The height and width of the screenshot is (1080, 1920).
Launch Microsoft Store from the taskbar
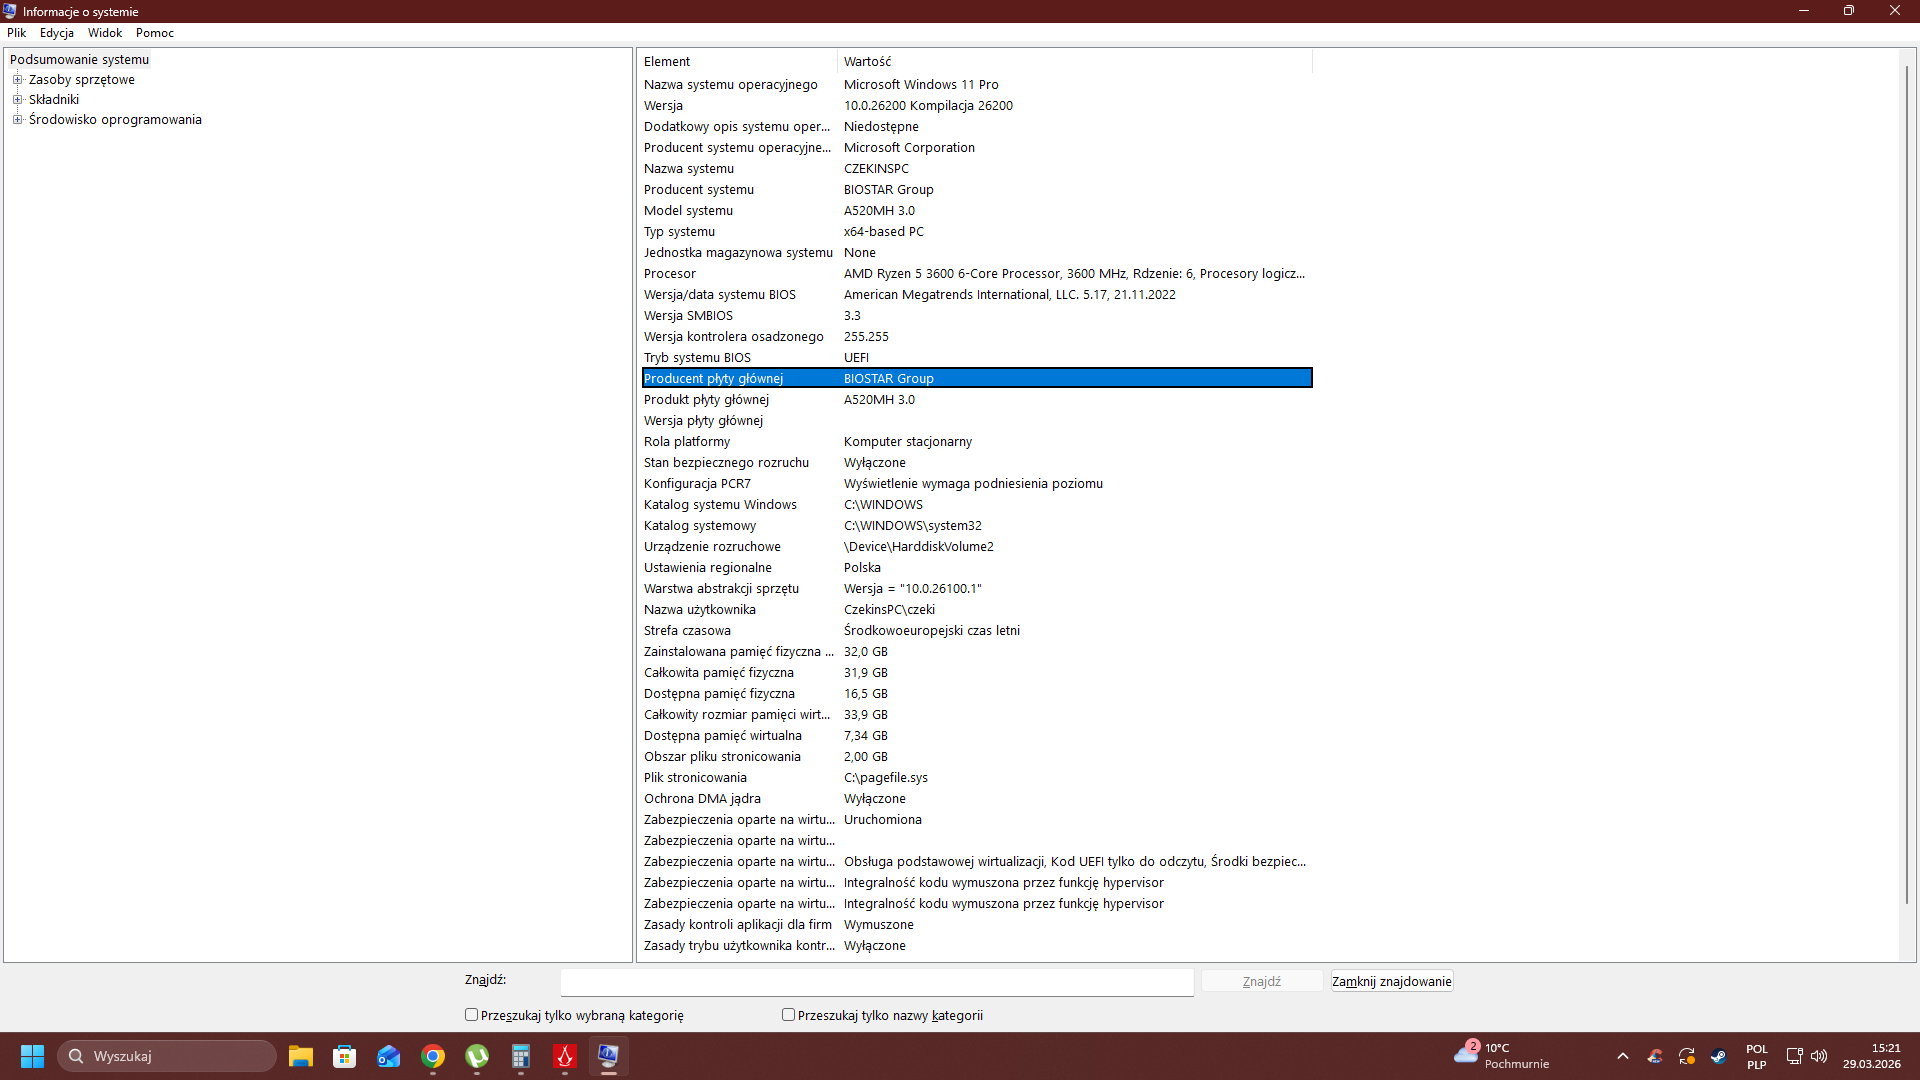tap(345, 1056)
